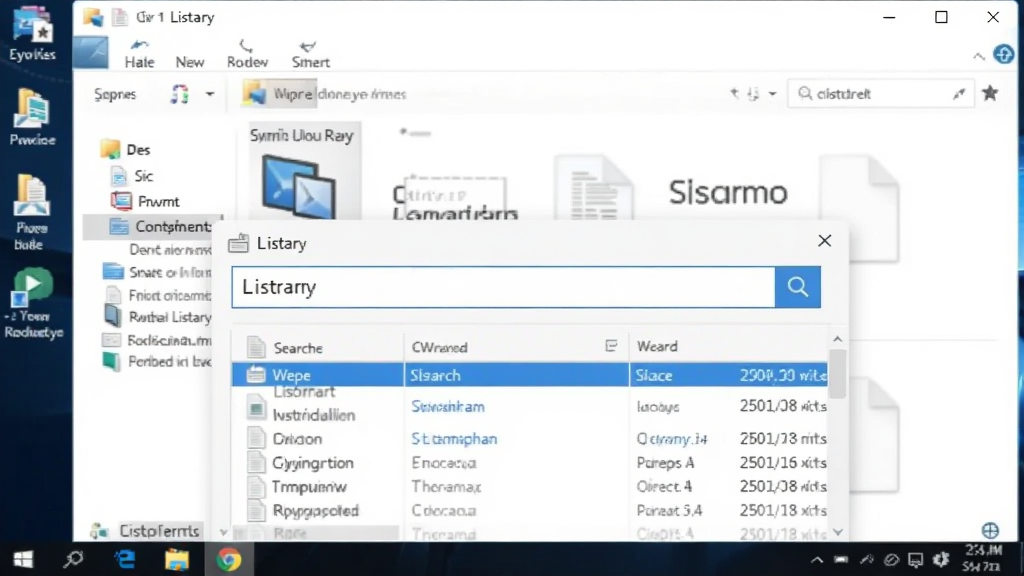Expand the sidebar chevron near Cistpfermts

click(223, 532)
